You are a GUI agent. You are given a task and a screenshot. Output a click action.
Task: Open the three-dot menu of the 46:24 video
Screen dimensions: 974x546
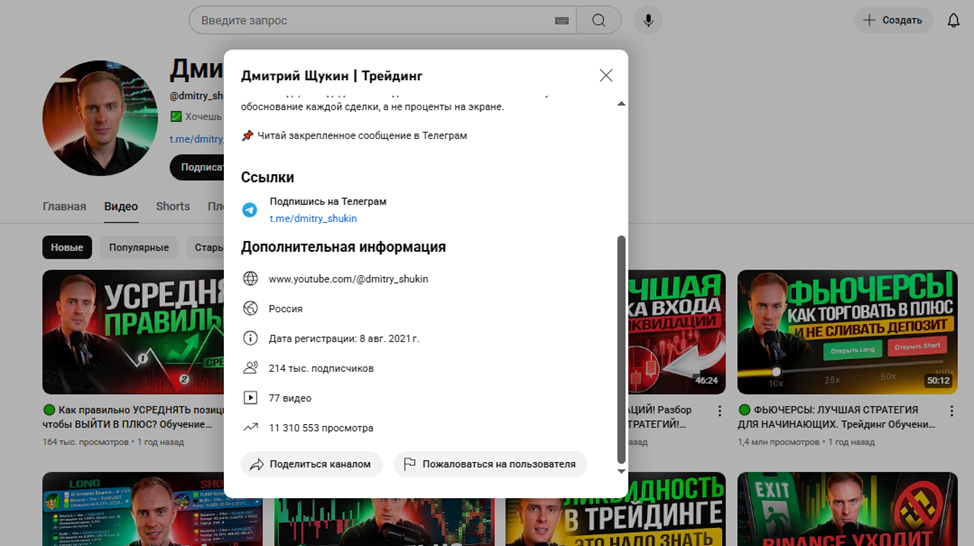719,411
